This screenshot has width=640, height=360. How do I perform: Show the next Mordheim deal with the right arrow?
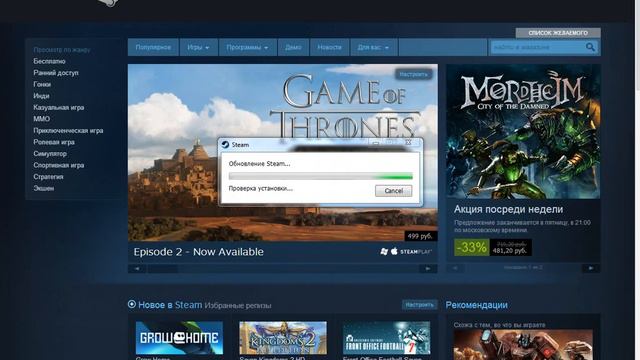tap(591, 268)
